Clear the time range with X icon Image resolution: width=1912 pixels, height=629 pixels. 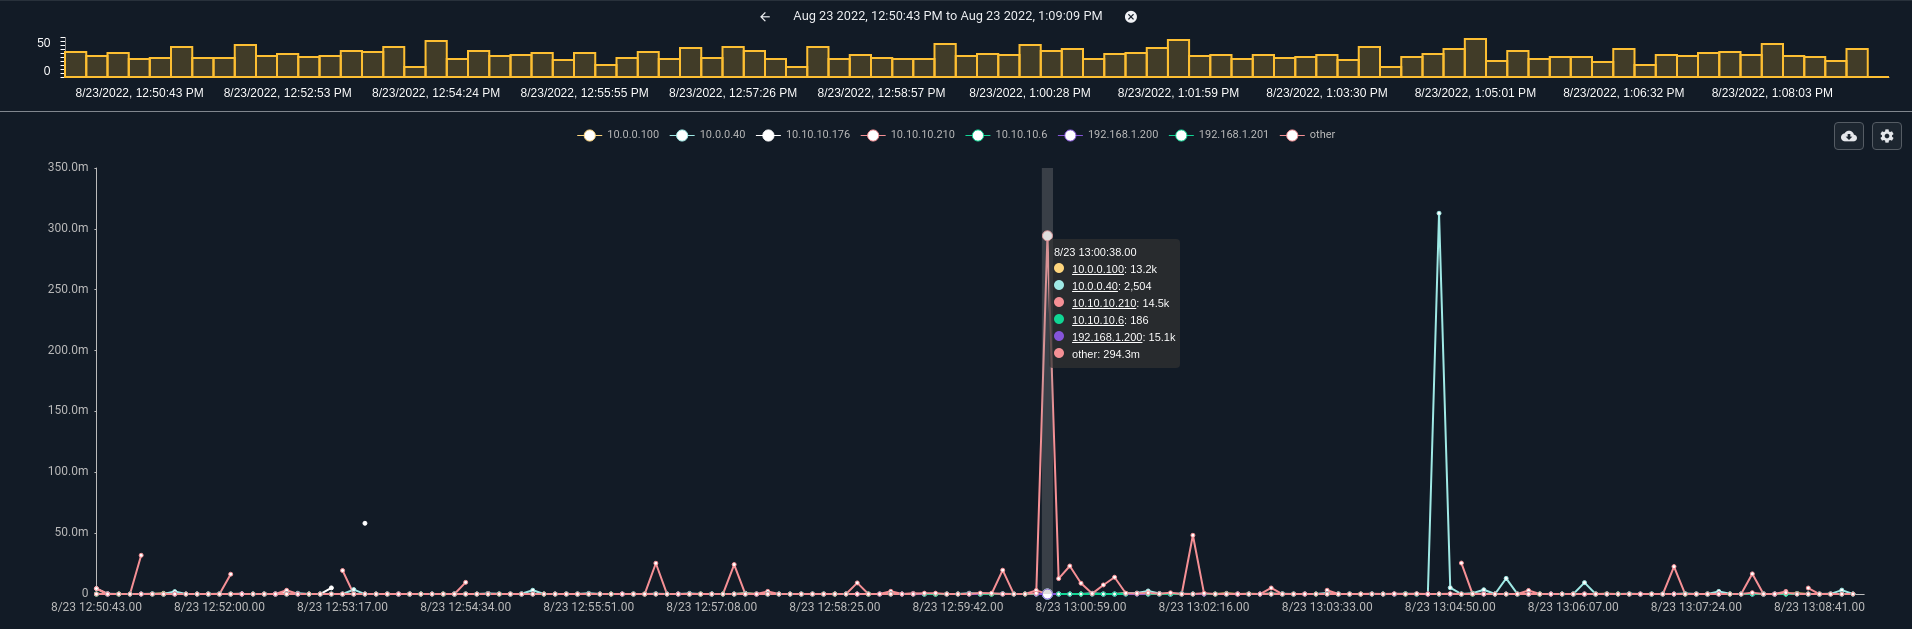[1131, 17]
